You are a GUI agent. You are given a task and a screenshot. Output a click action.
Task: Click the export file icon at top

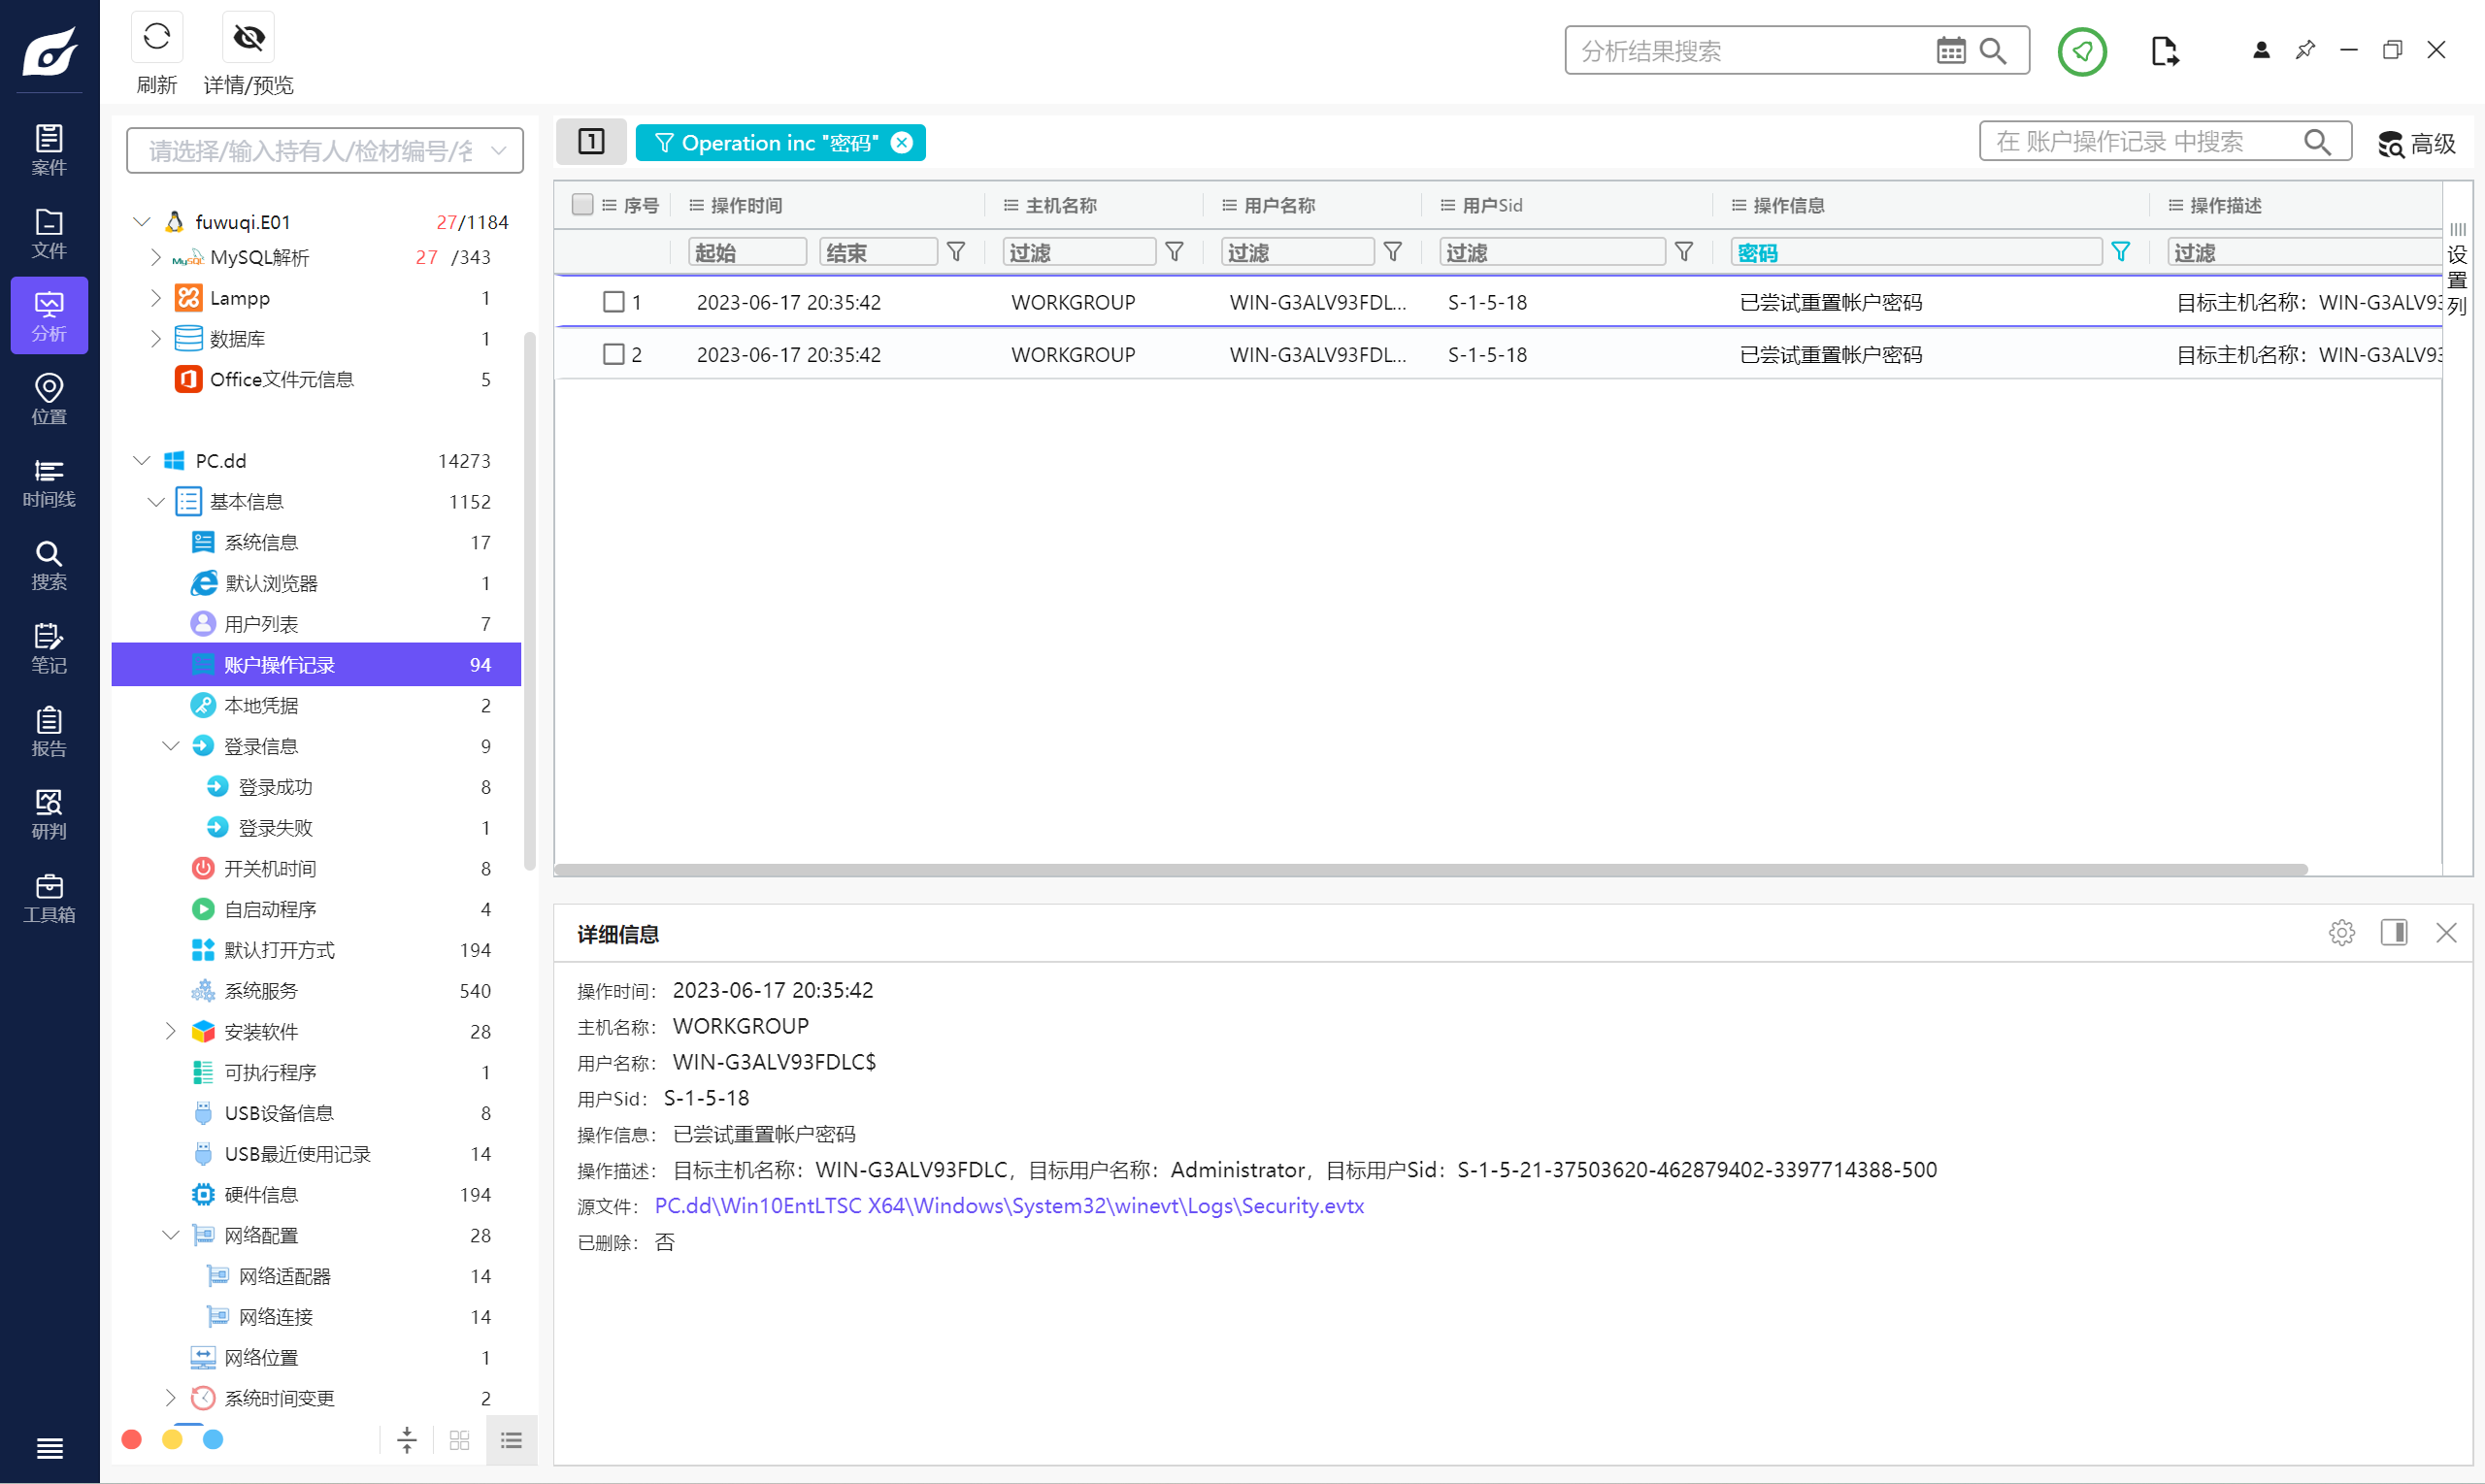coord(2164,51)
